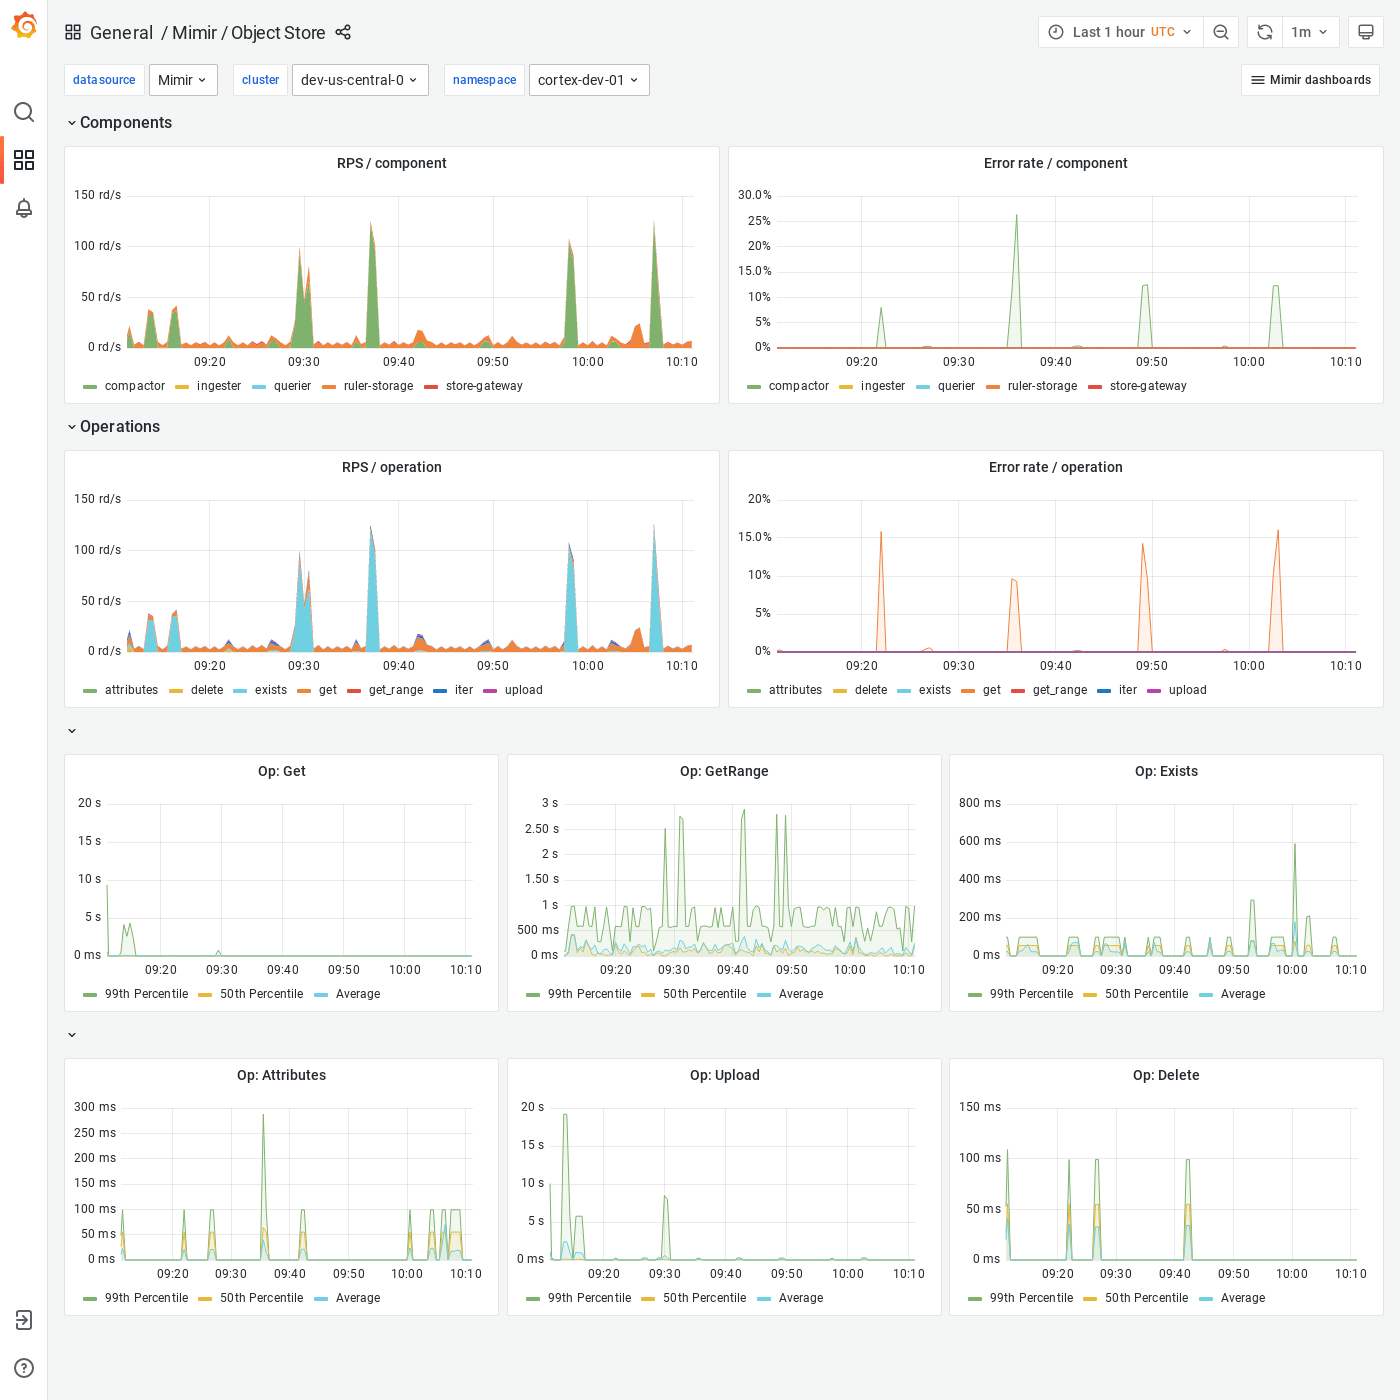Open the cortex-dev-01 namespace selector

coord(589,79)
